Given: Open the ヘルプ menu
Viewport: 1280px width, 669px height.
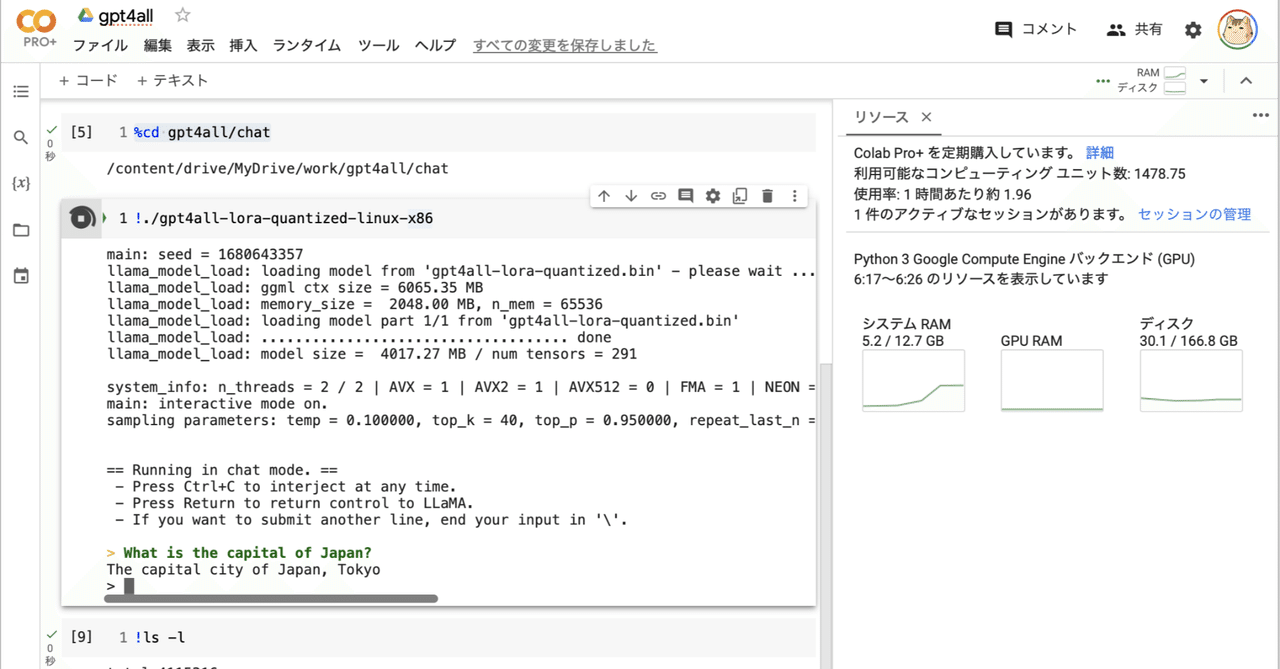Looking at the screenshot, I should (435, 45).
